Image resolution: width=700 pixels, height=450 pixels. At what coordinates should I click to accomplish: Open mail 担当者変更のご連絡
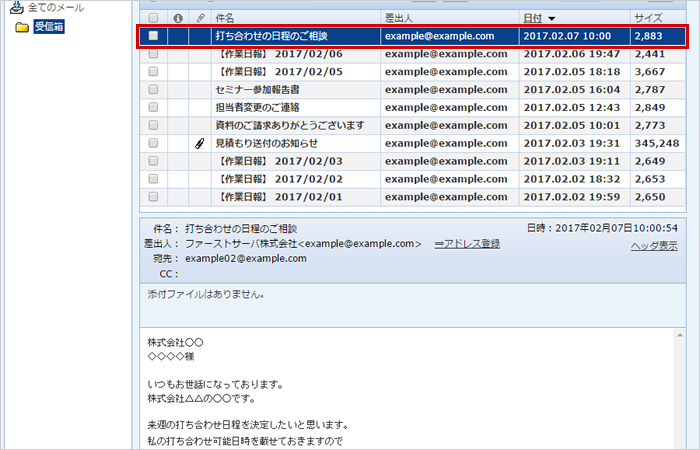(257, 108)
